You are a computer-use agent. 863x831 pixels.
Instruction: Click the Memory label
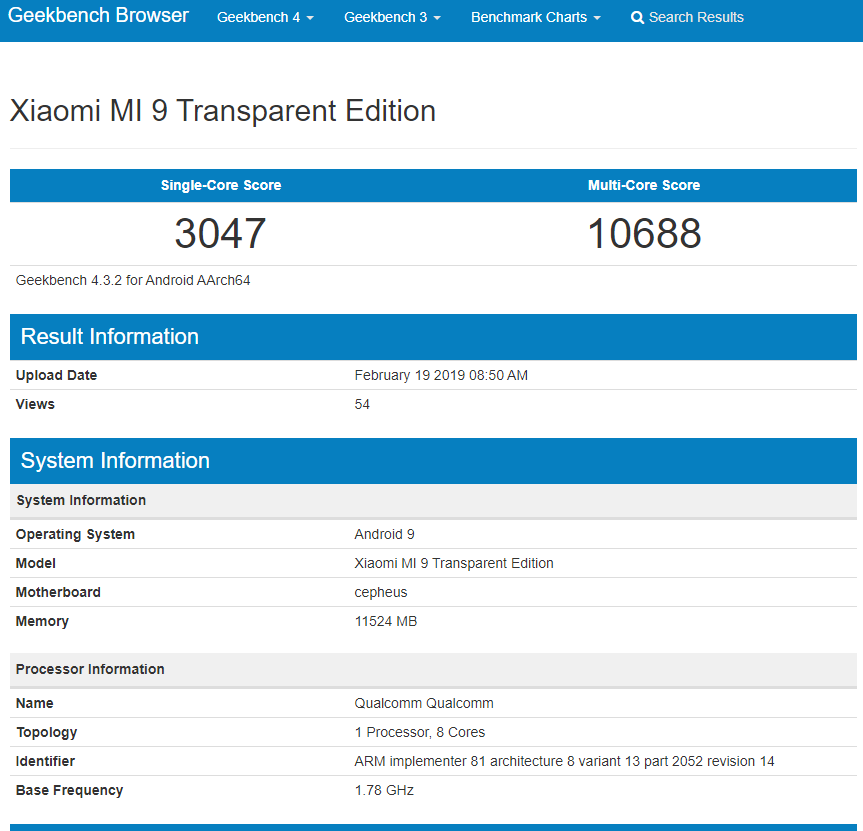tap(42, 621)
